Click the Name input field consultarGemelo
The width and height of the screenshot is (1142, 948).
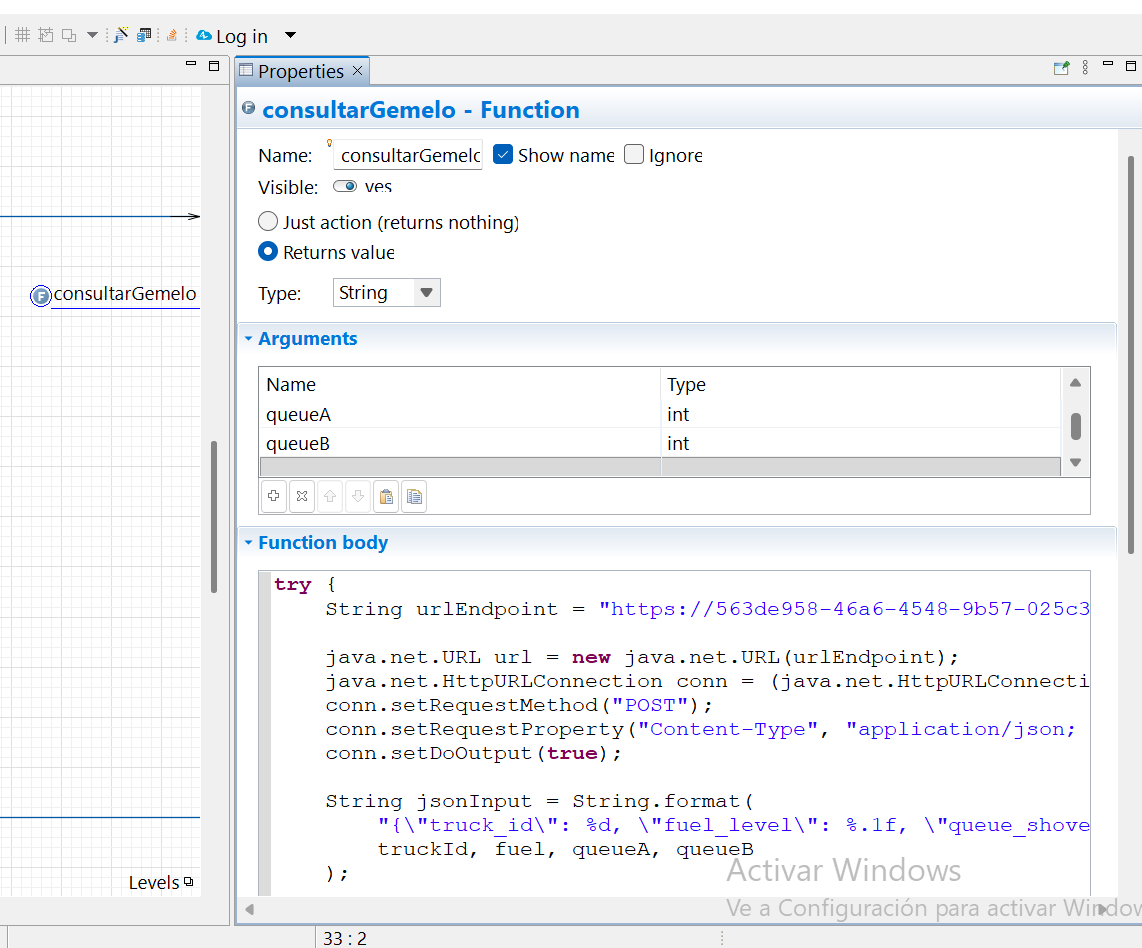point(409,155)
